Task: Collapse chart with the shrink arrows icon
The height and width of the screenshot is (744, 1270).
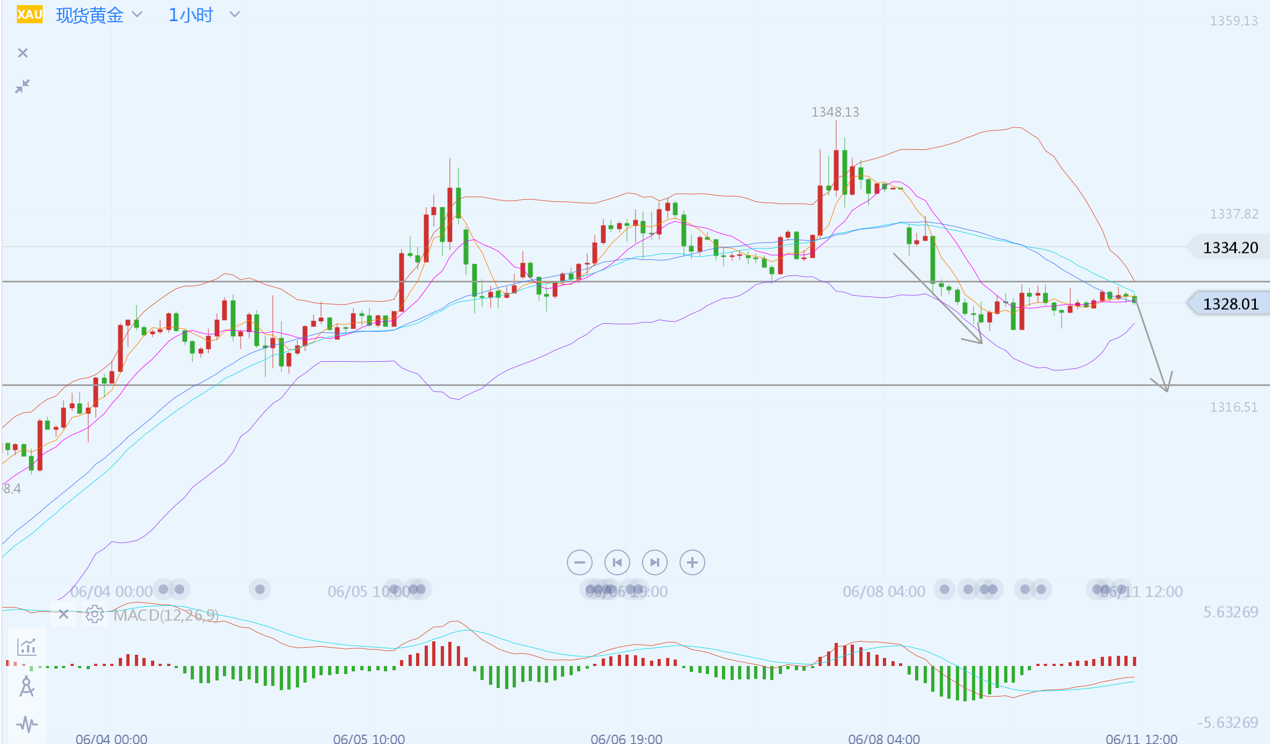Action: pos(22,87)
